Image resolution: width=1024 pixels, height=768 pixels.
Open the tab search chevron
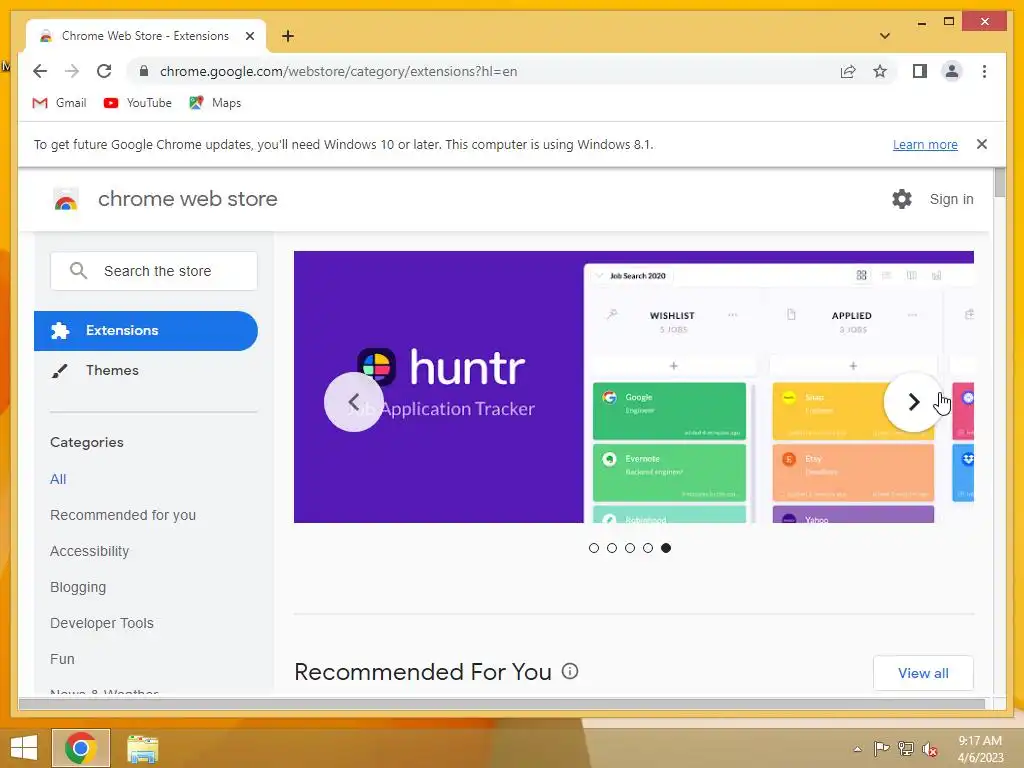coord(884,36)
